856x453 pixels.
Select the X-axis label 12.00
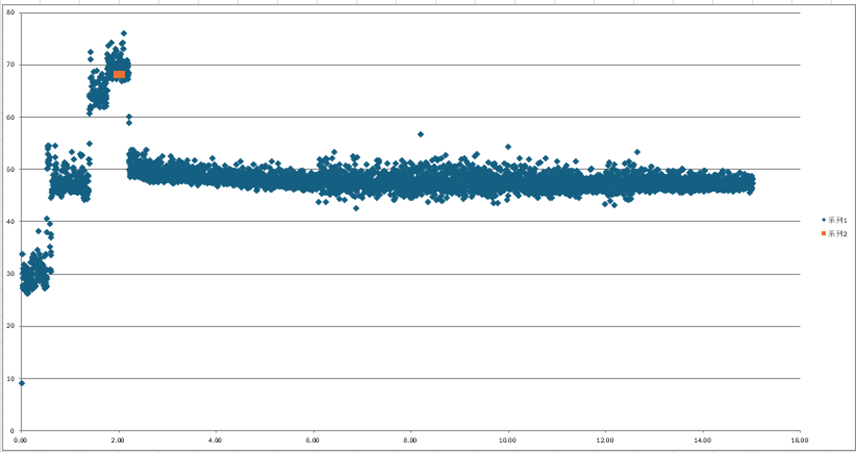(x=605, y=439)
